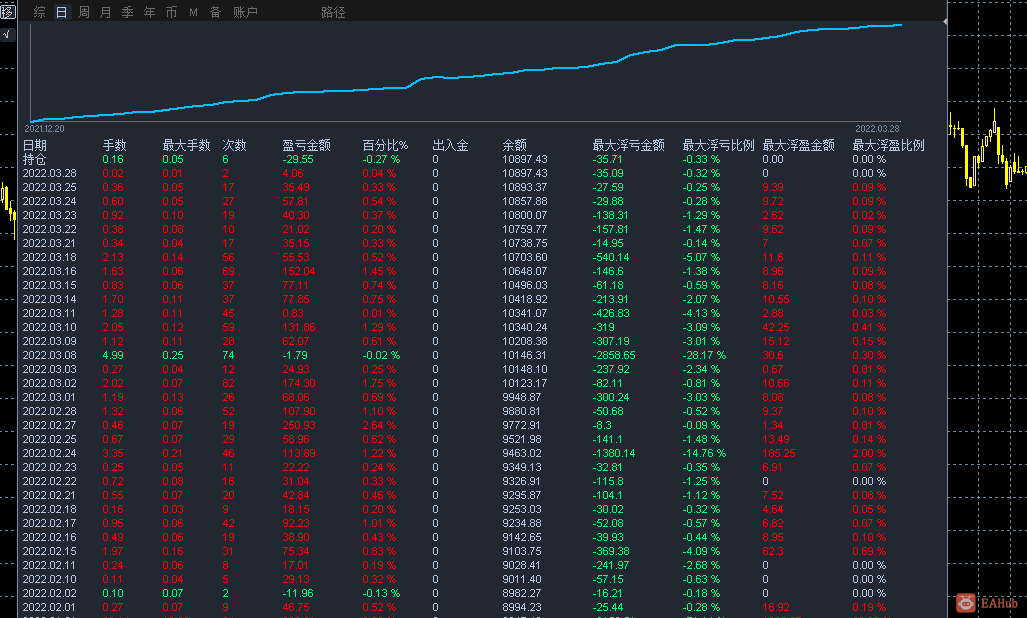Select the 2022.03.01 date row

pos(50,397)
